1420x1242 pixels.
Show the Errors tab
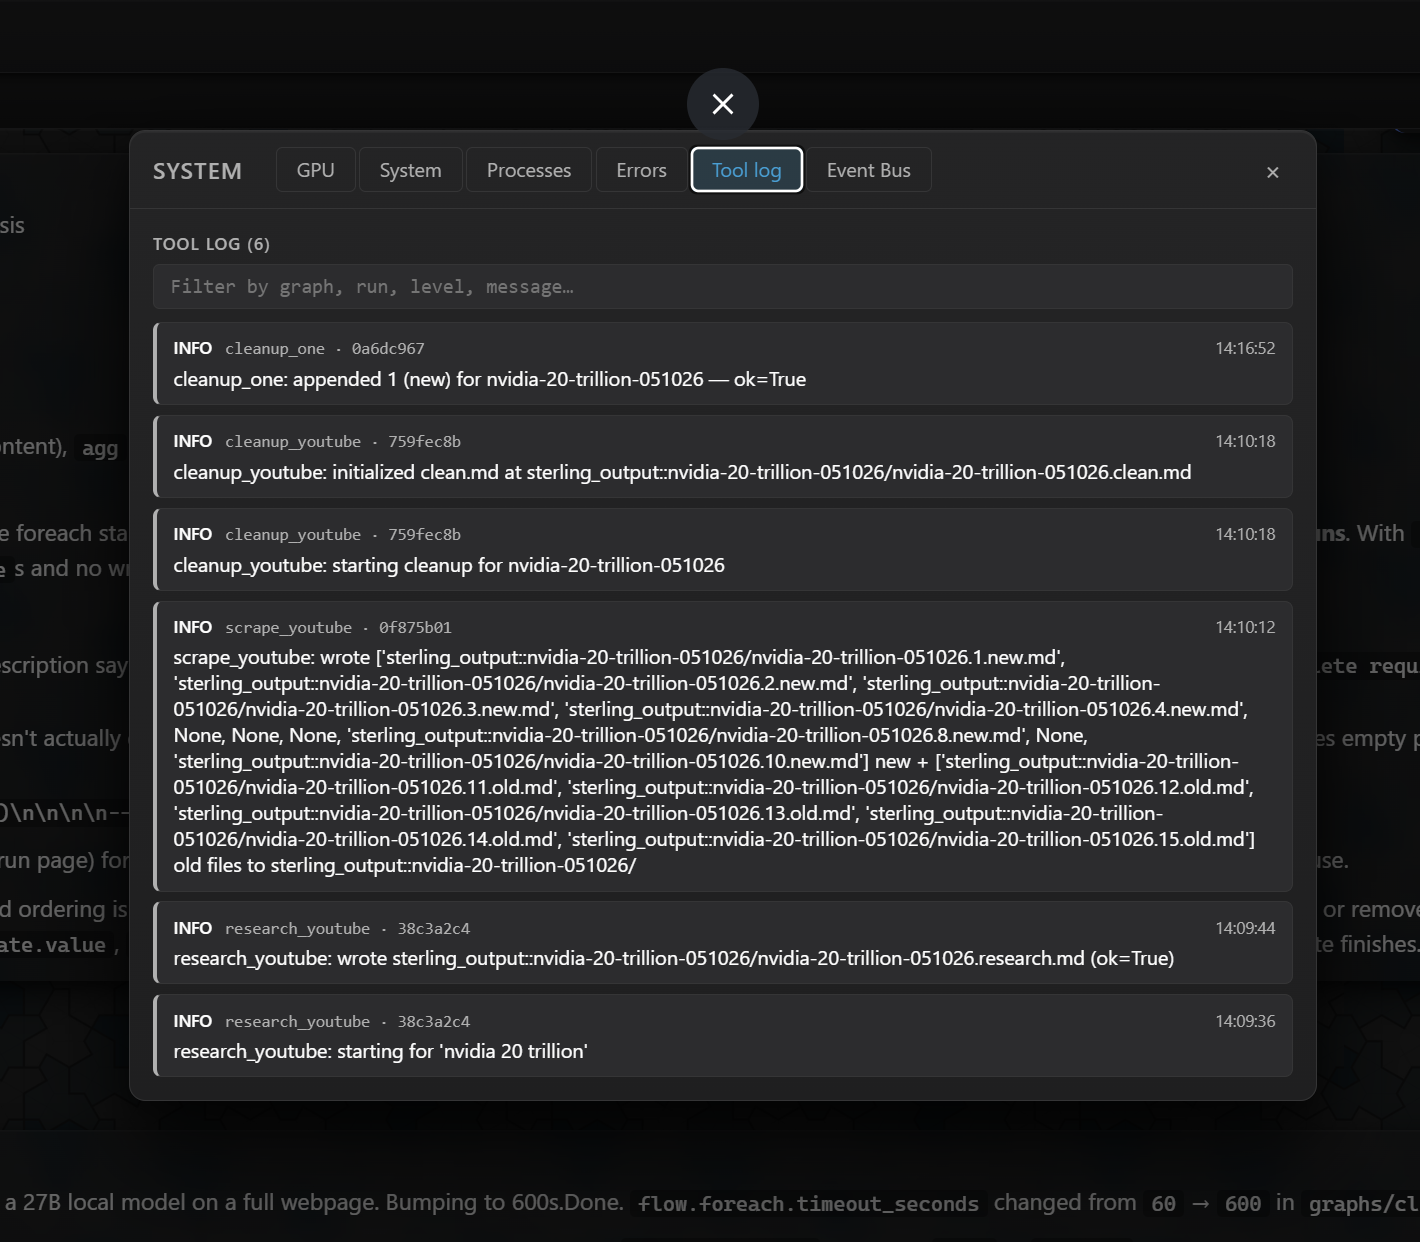click(x=641, y=170)
